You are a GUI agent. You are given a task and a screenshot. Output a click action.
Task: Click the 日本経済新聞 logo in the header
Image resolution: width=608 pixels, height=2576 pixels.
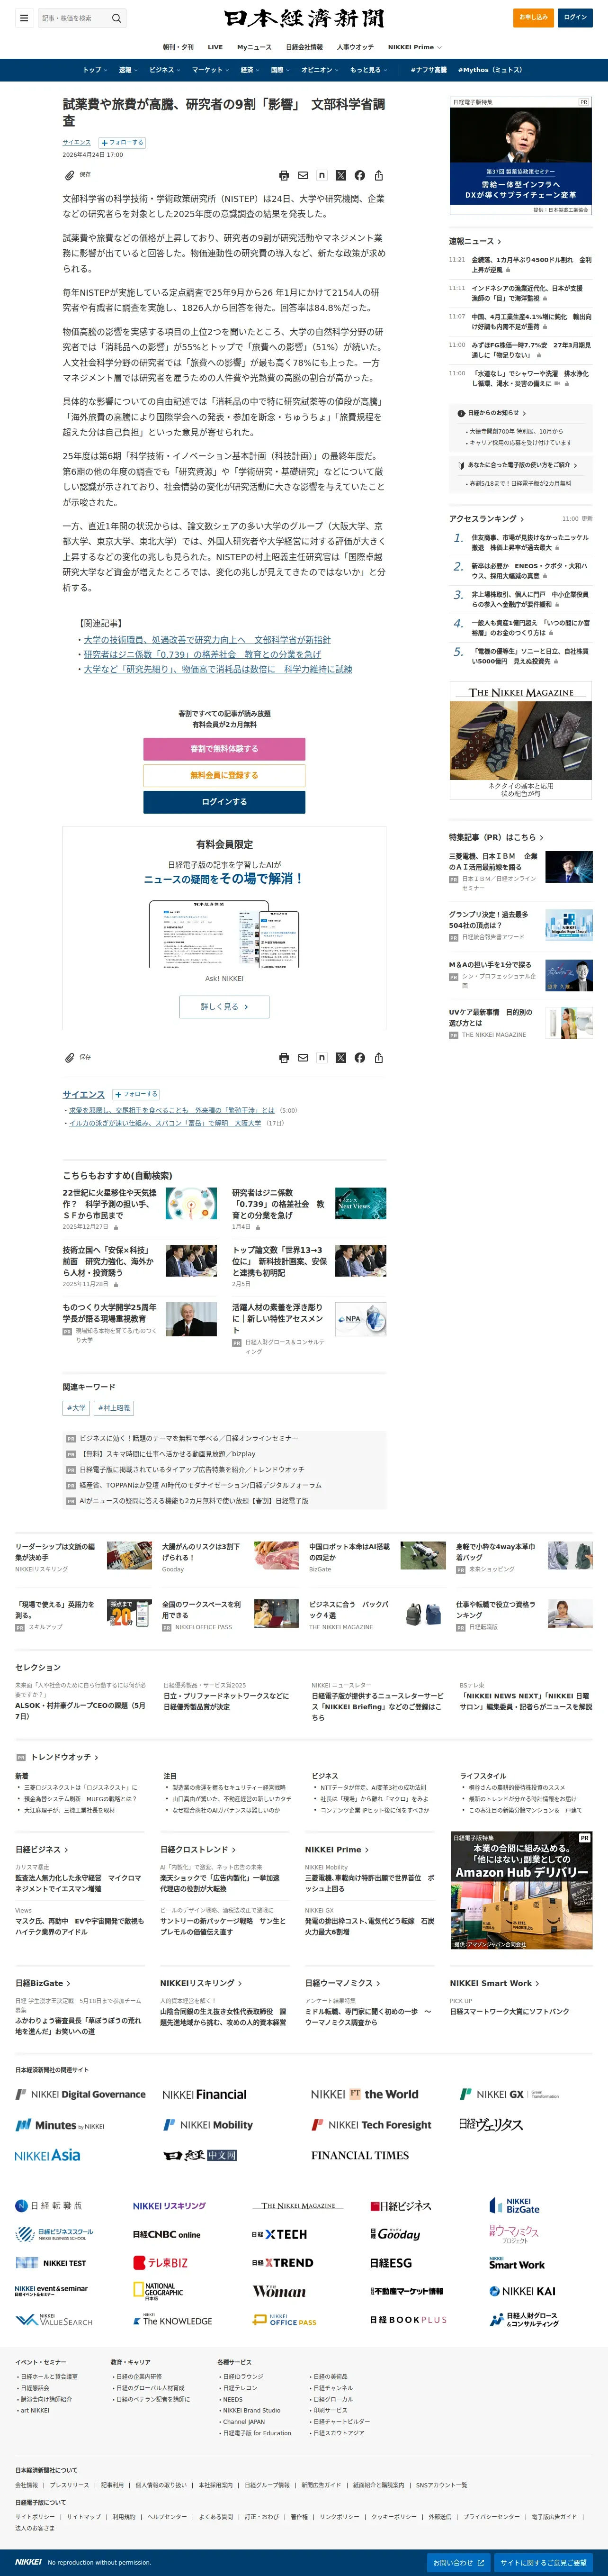(x=304, y=18)
